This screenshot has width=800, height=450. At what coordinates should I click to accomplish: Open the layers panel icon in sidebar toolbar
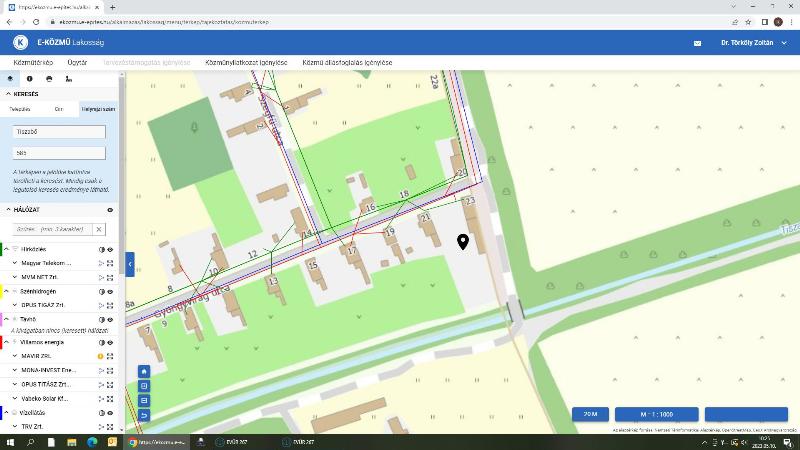[x=10, y=79]
